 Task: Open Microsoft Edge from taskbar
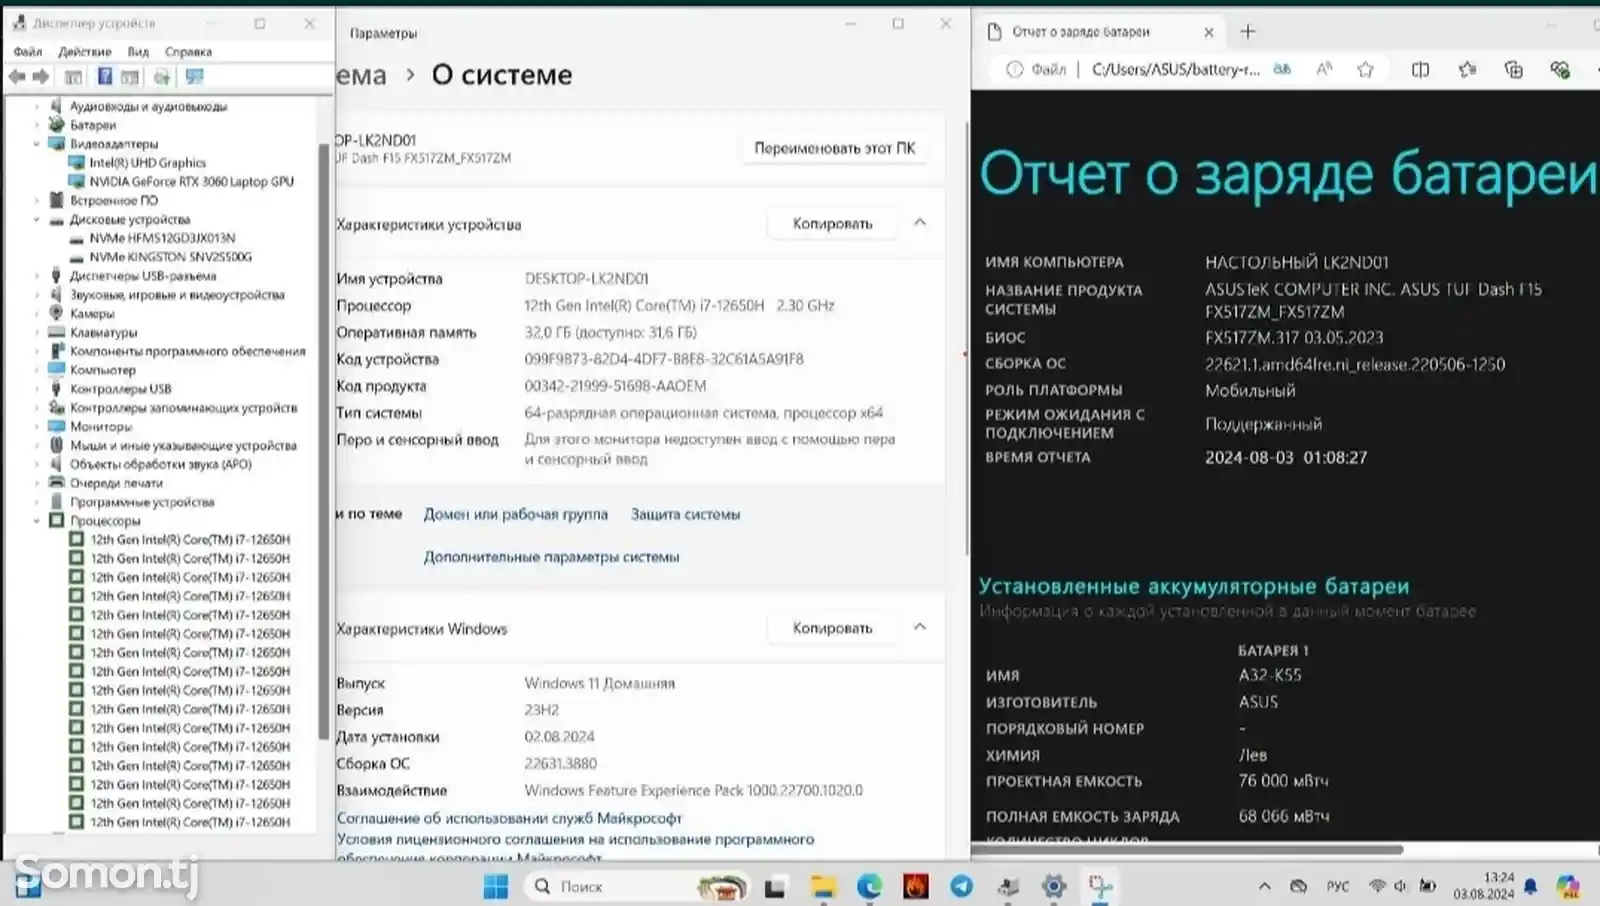click(869, 886)
